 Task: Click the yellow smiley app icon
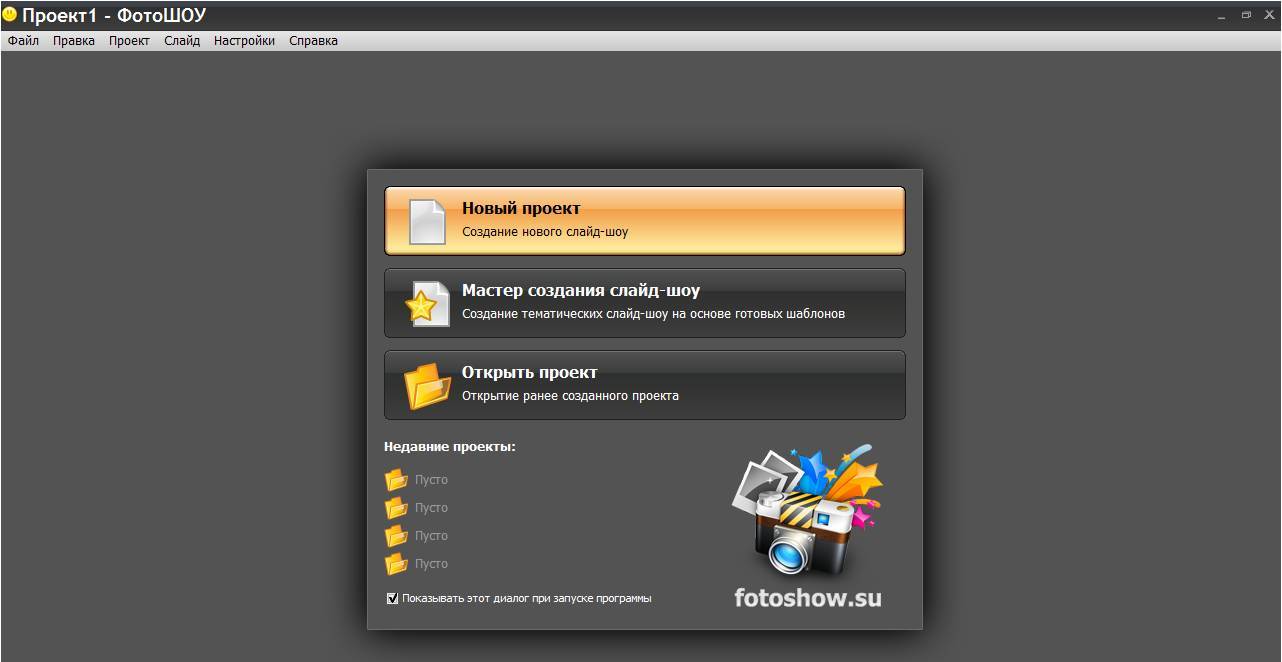click(x=10, y=14)
